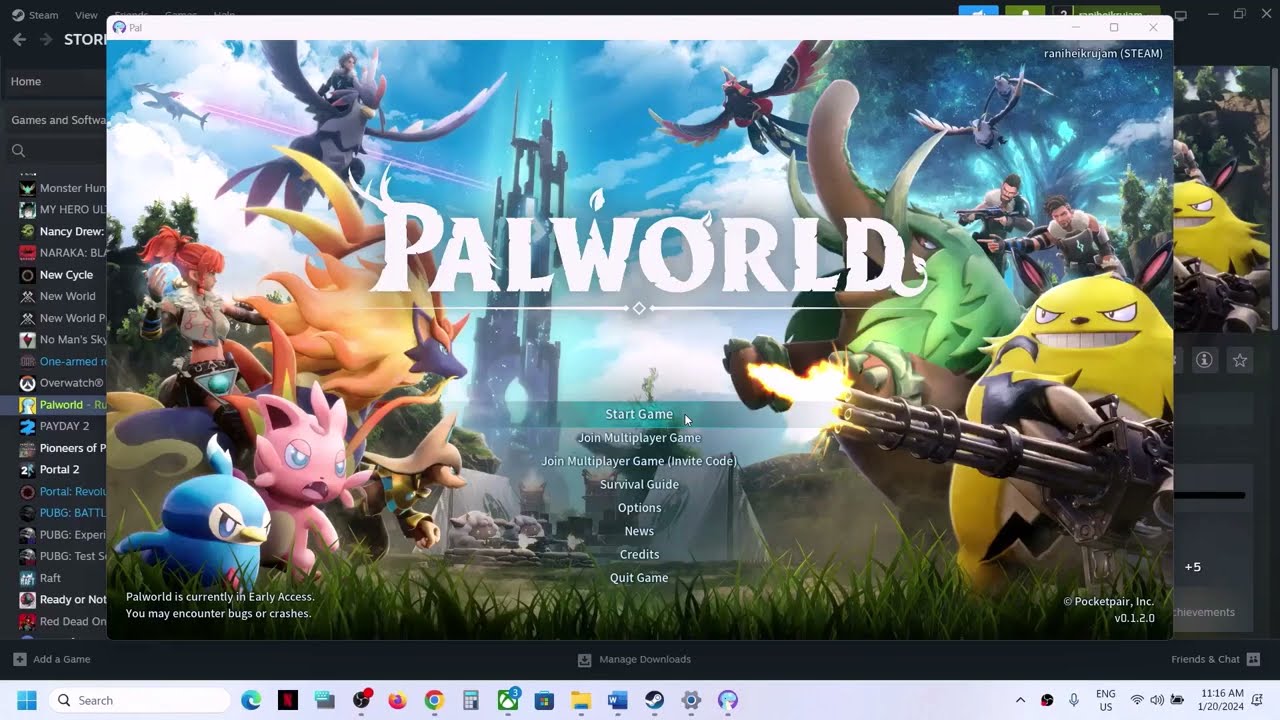The image size is (1280, 720).
Task: Click Add a Game in Steam
Action: [x=51, y=659]
